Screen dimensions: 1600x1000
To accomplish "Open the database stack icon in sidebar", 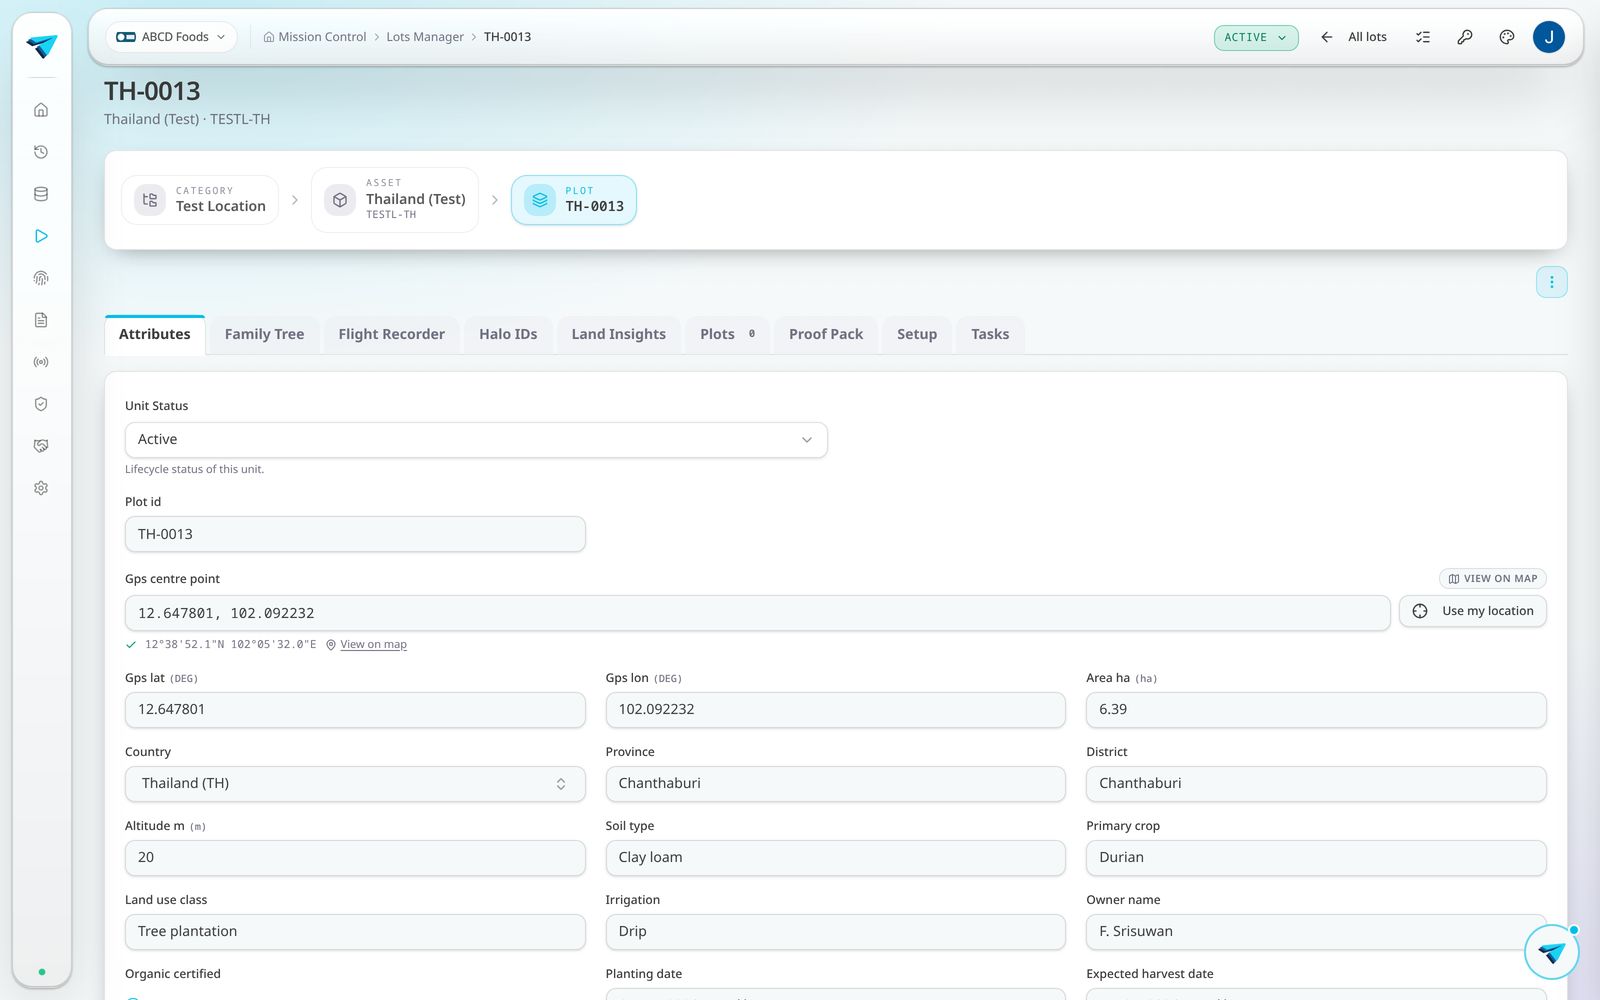I will click(x=41, y=194).
